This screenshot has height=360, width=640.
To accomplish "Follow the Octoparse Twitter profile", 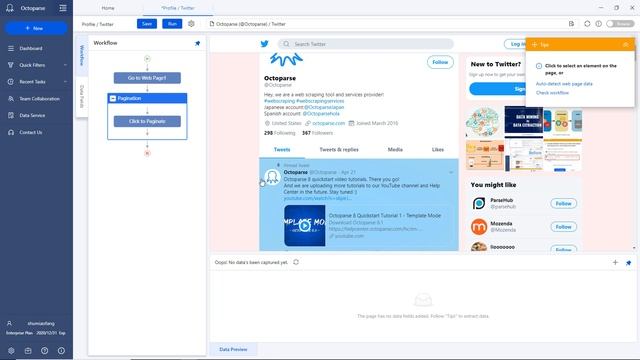I will tap(440, 62).
